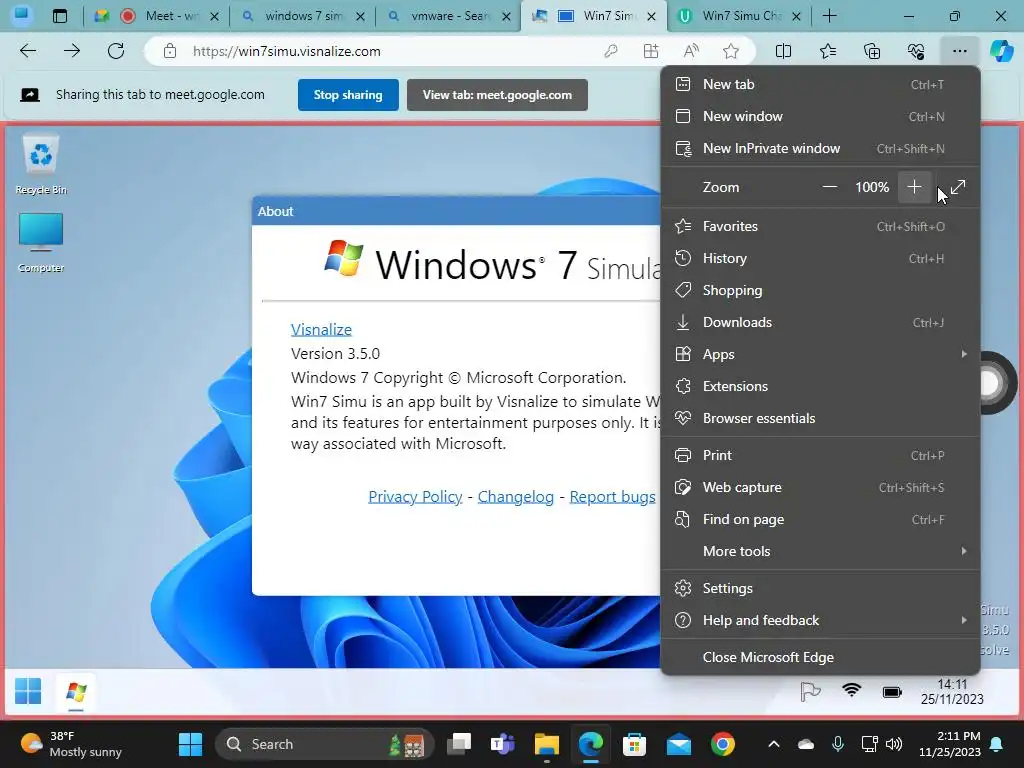This screenshot has height=768, width=1024.
Task: Click the Action Center flag in simulated tray
Action: point(810,692)
